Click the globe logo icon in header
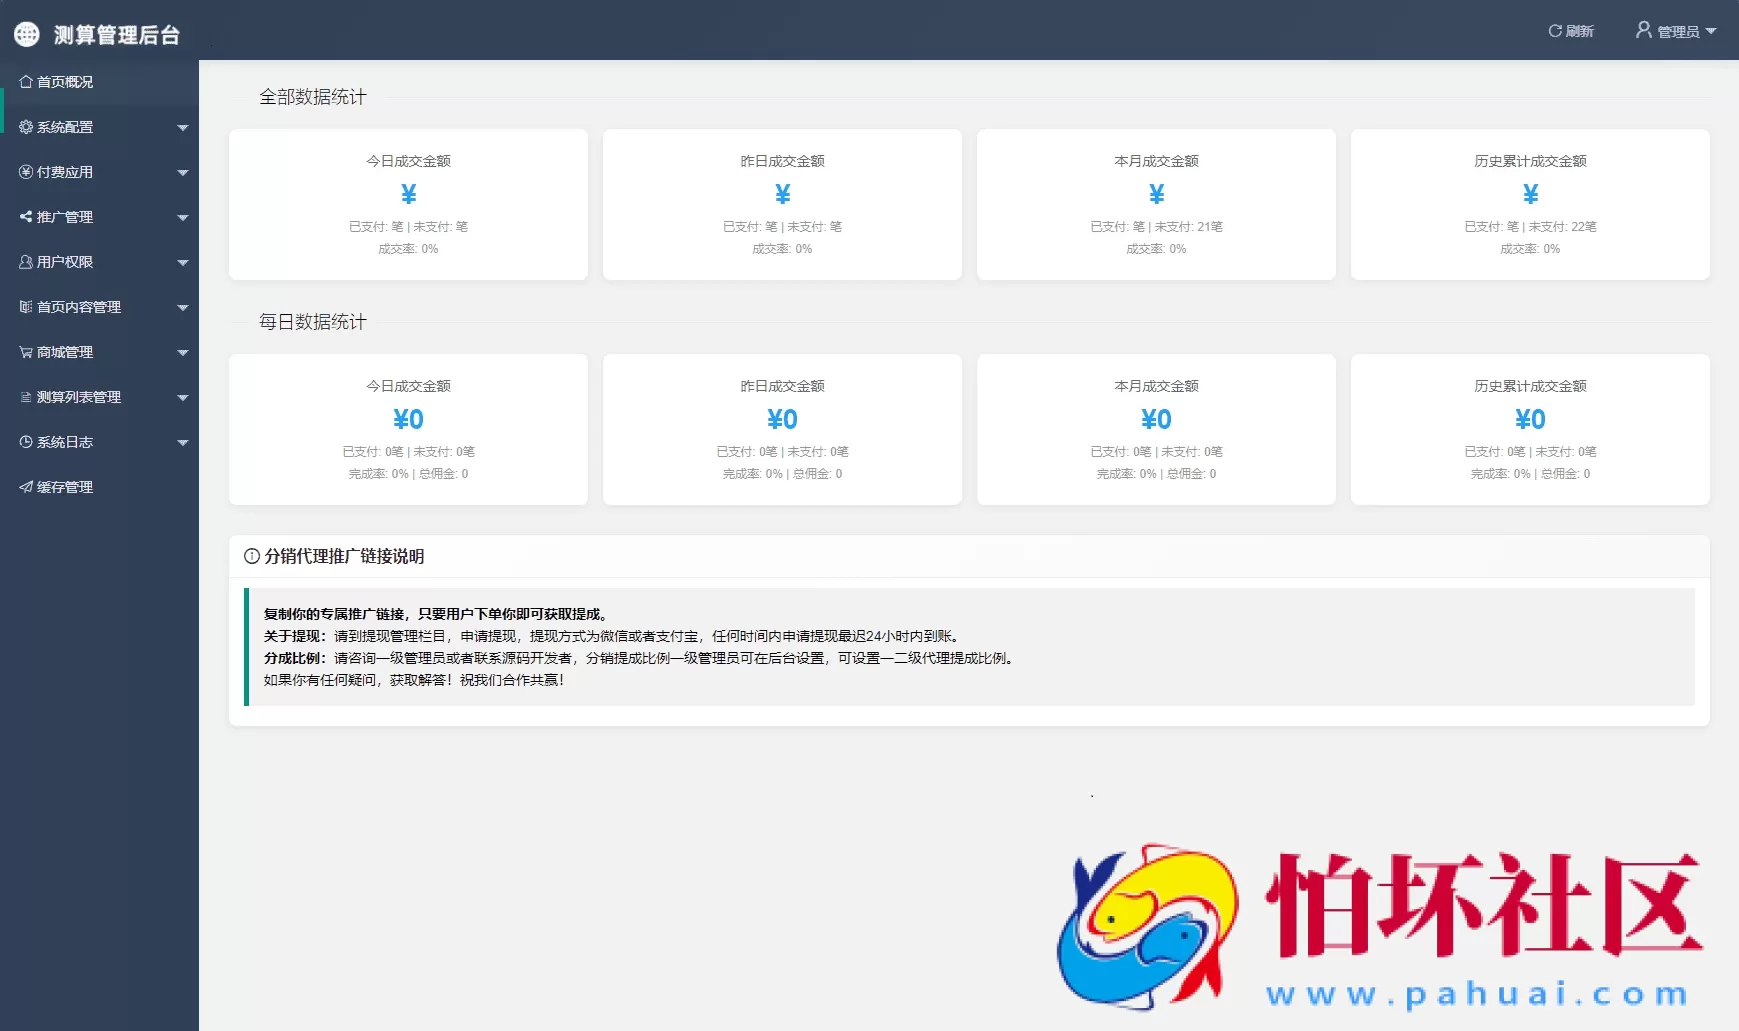 (27, 34)
